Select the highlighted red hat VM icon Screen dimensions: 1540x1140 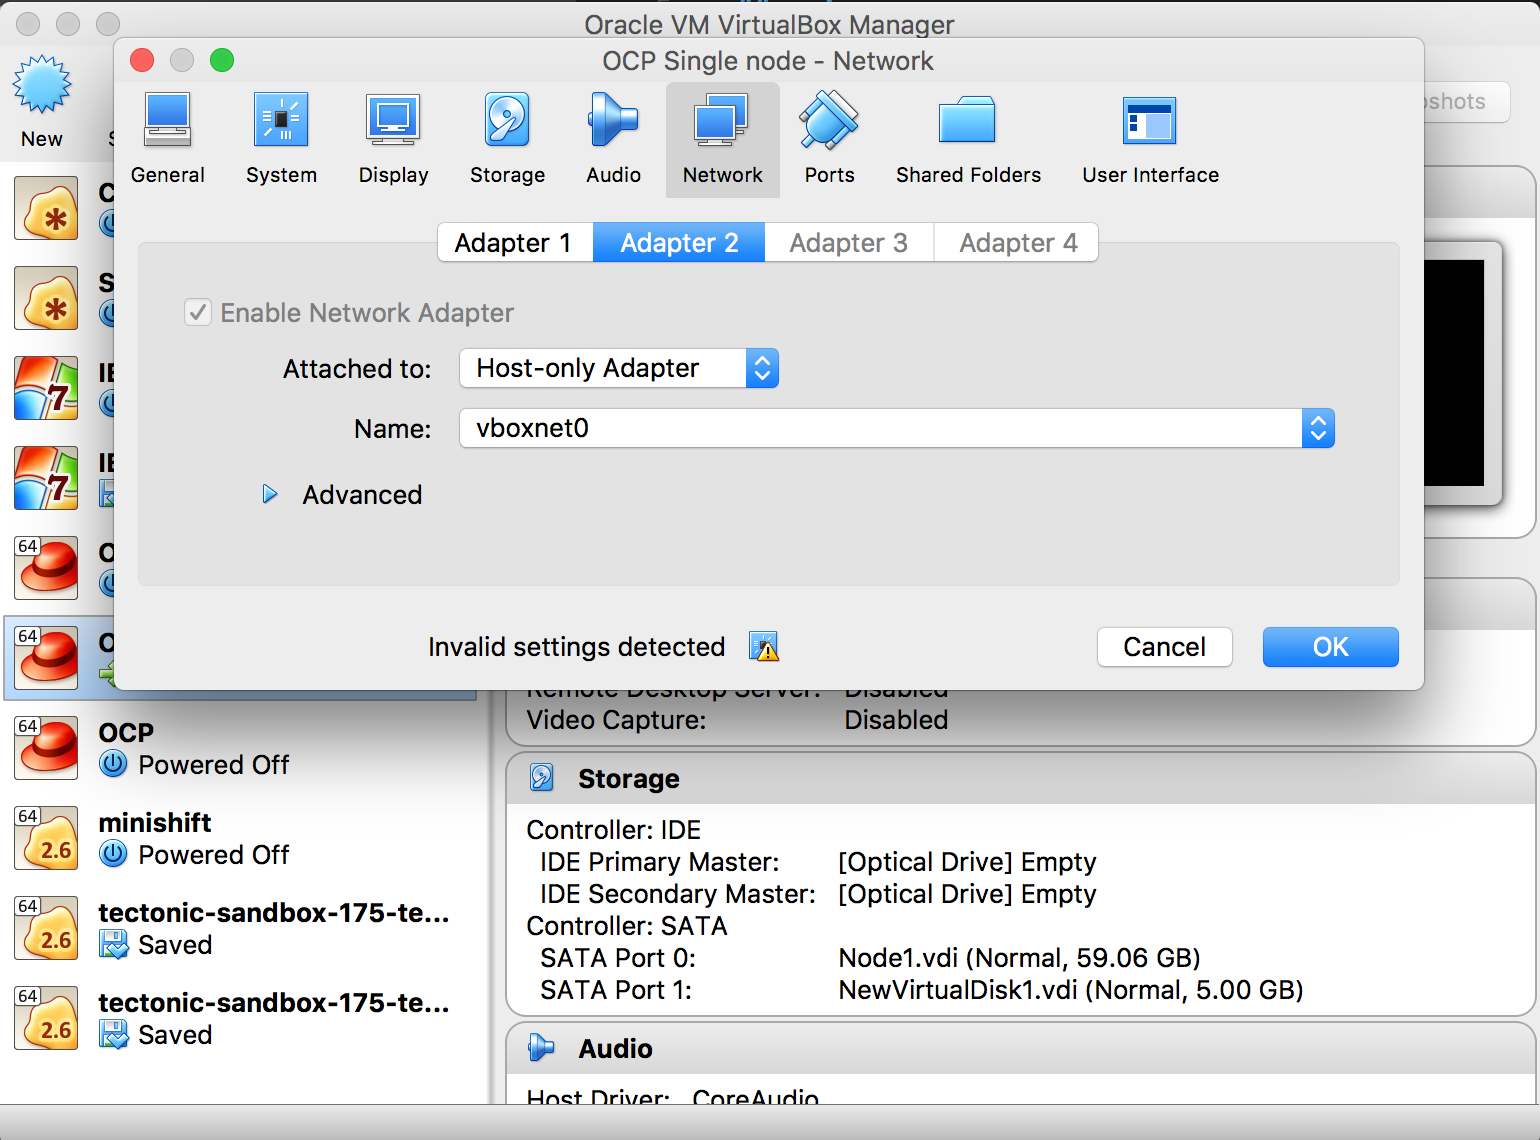click(46, 658)
